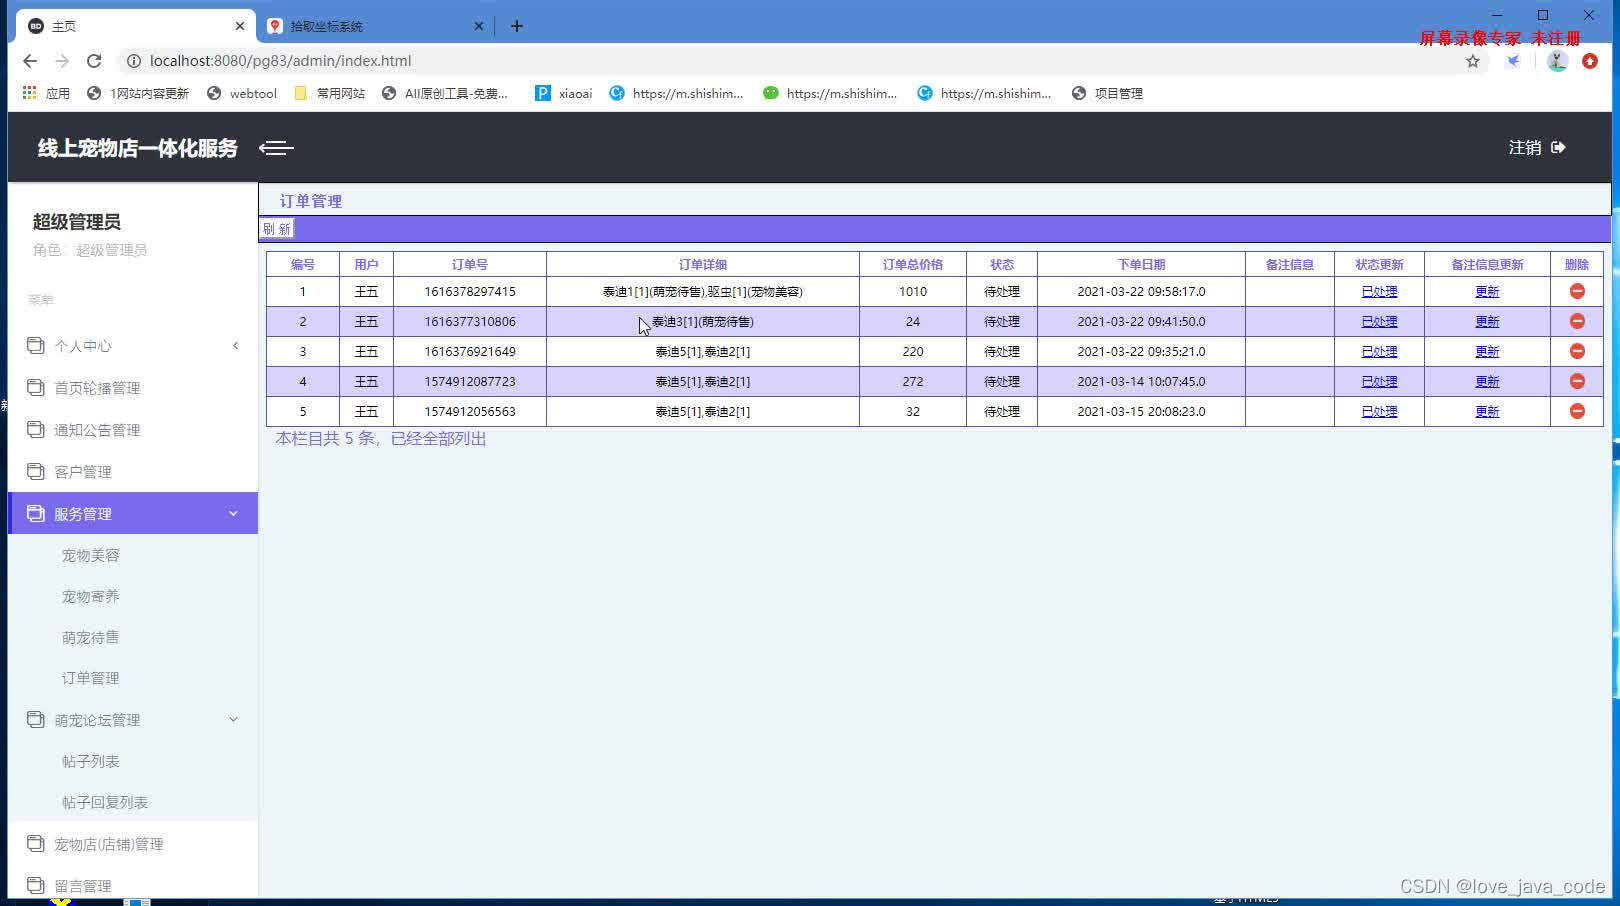
Task: Open the All原创工具 bookmark
Action: tap(445, 93)
